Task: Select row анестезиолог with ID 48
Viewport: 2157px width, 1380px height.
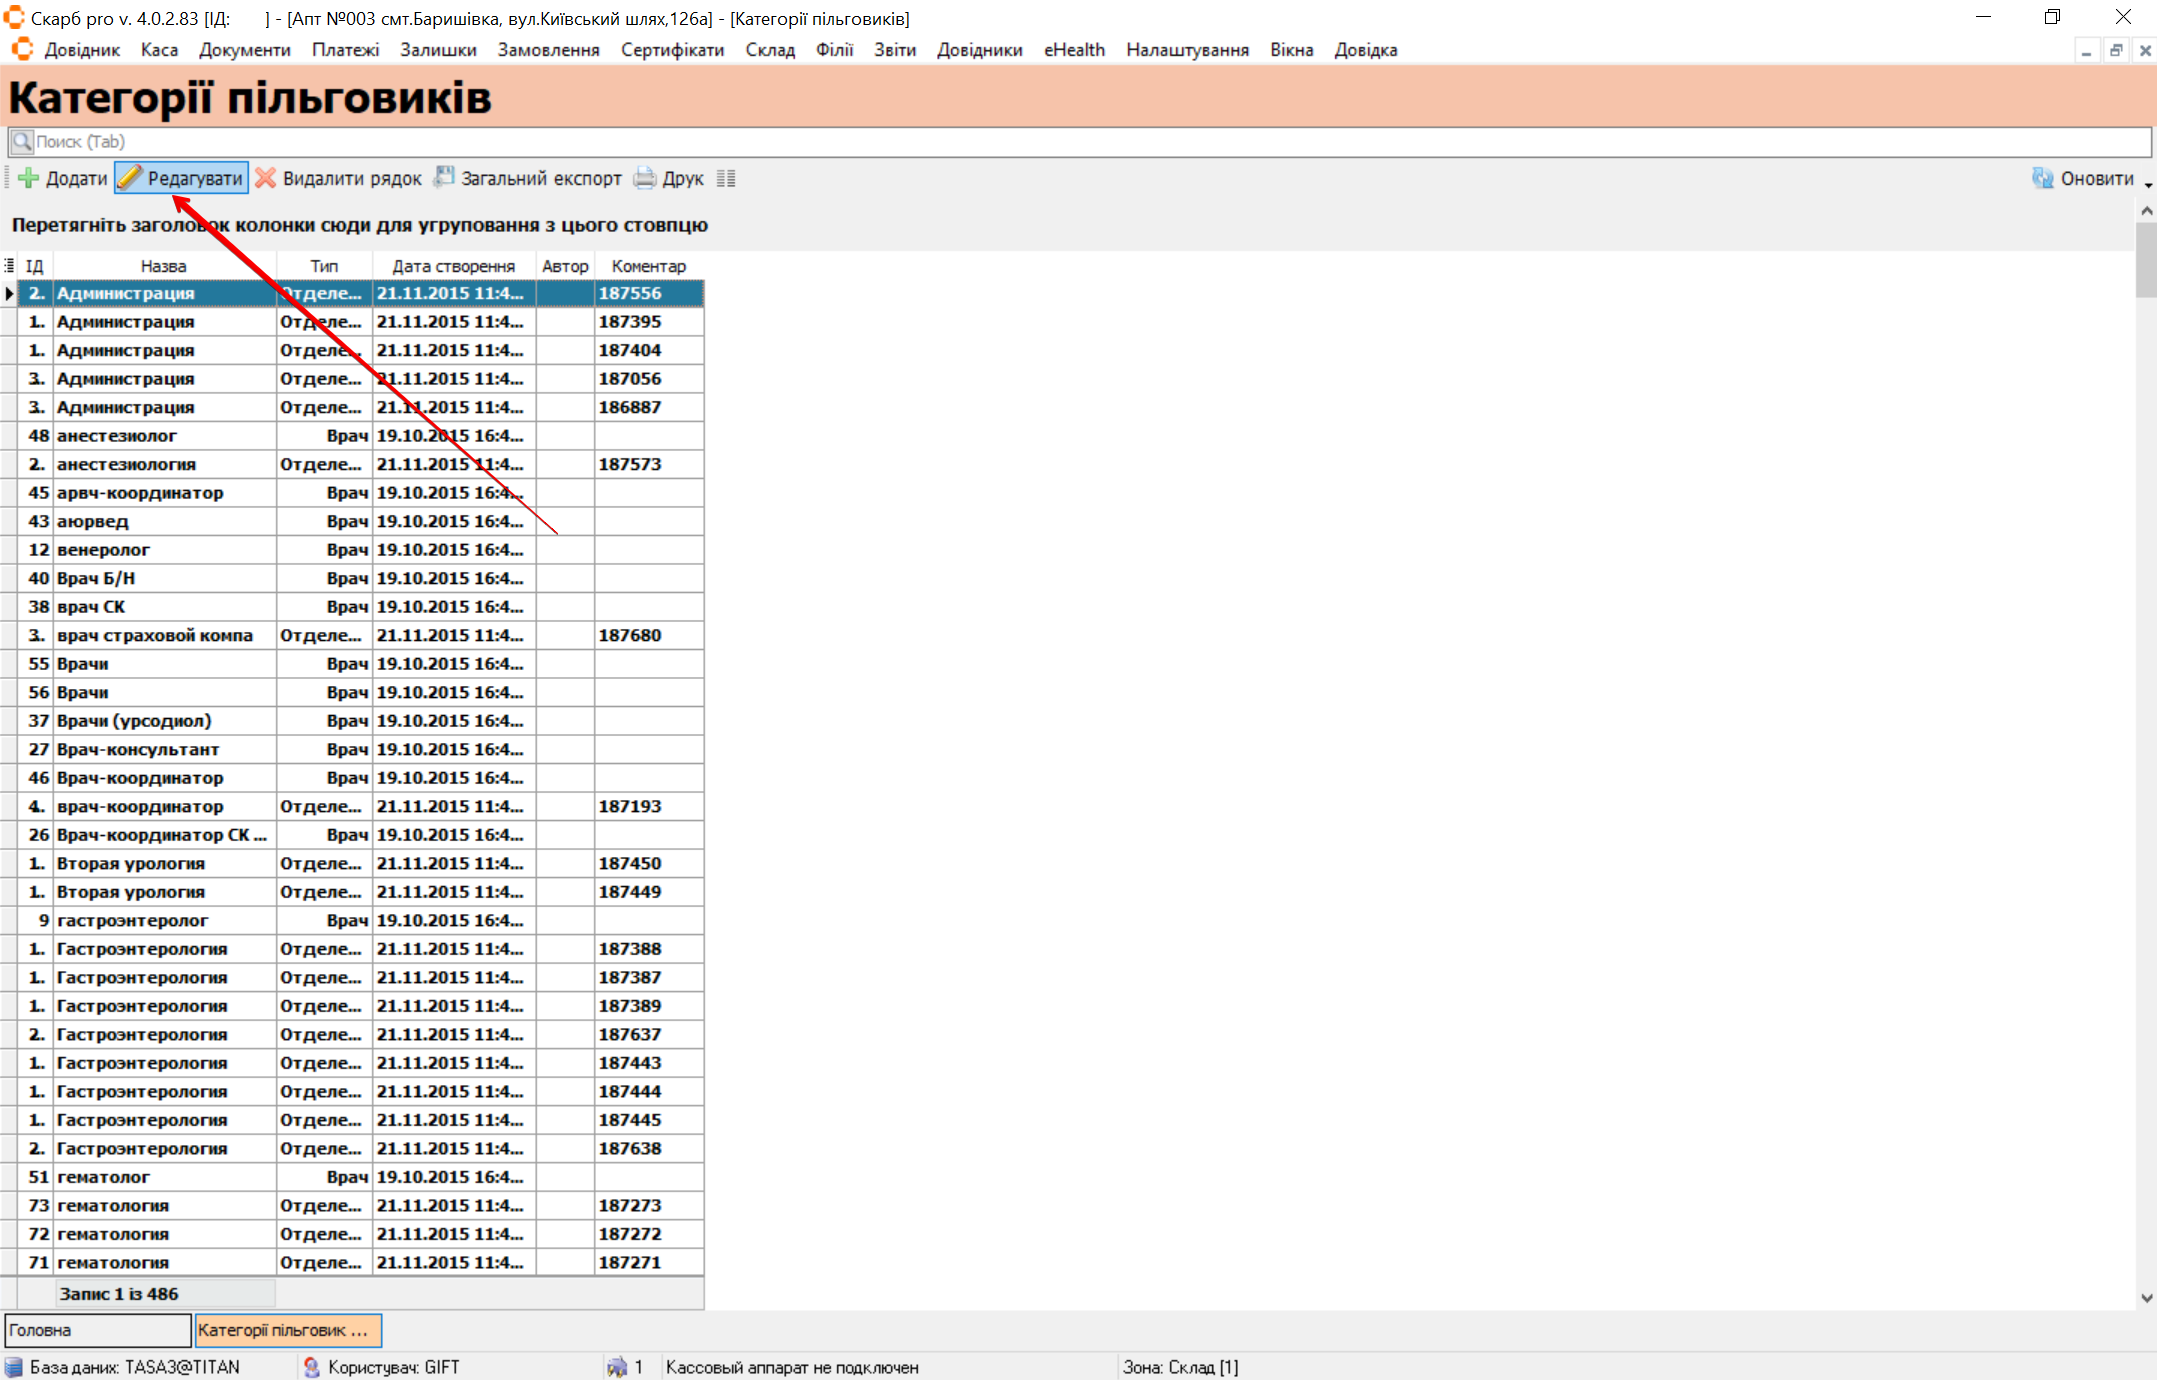Action: (116, 436)
